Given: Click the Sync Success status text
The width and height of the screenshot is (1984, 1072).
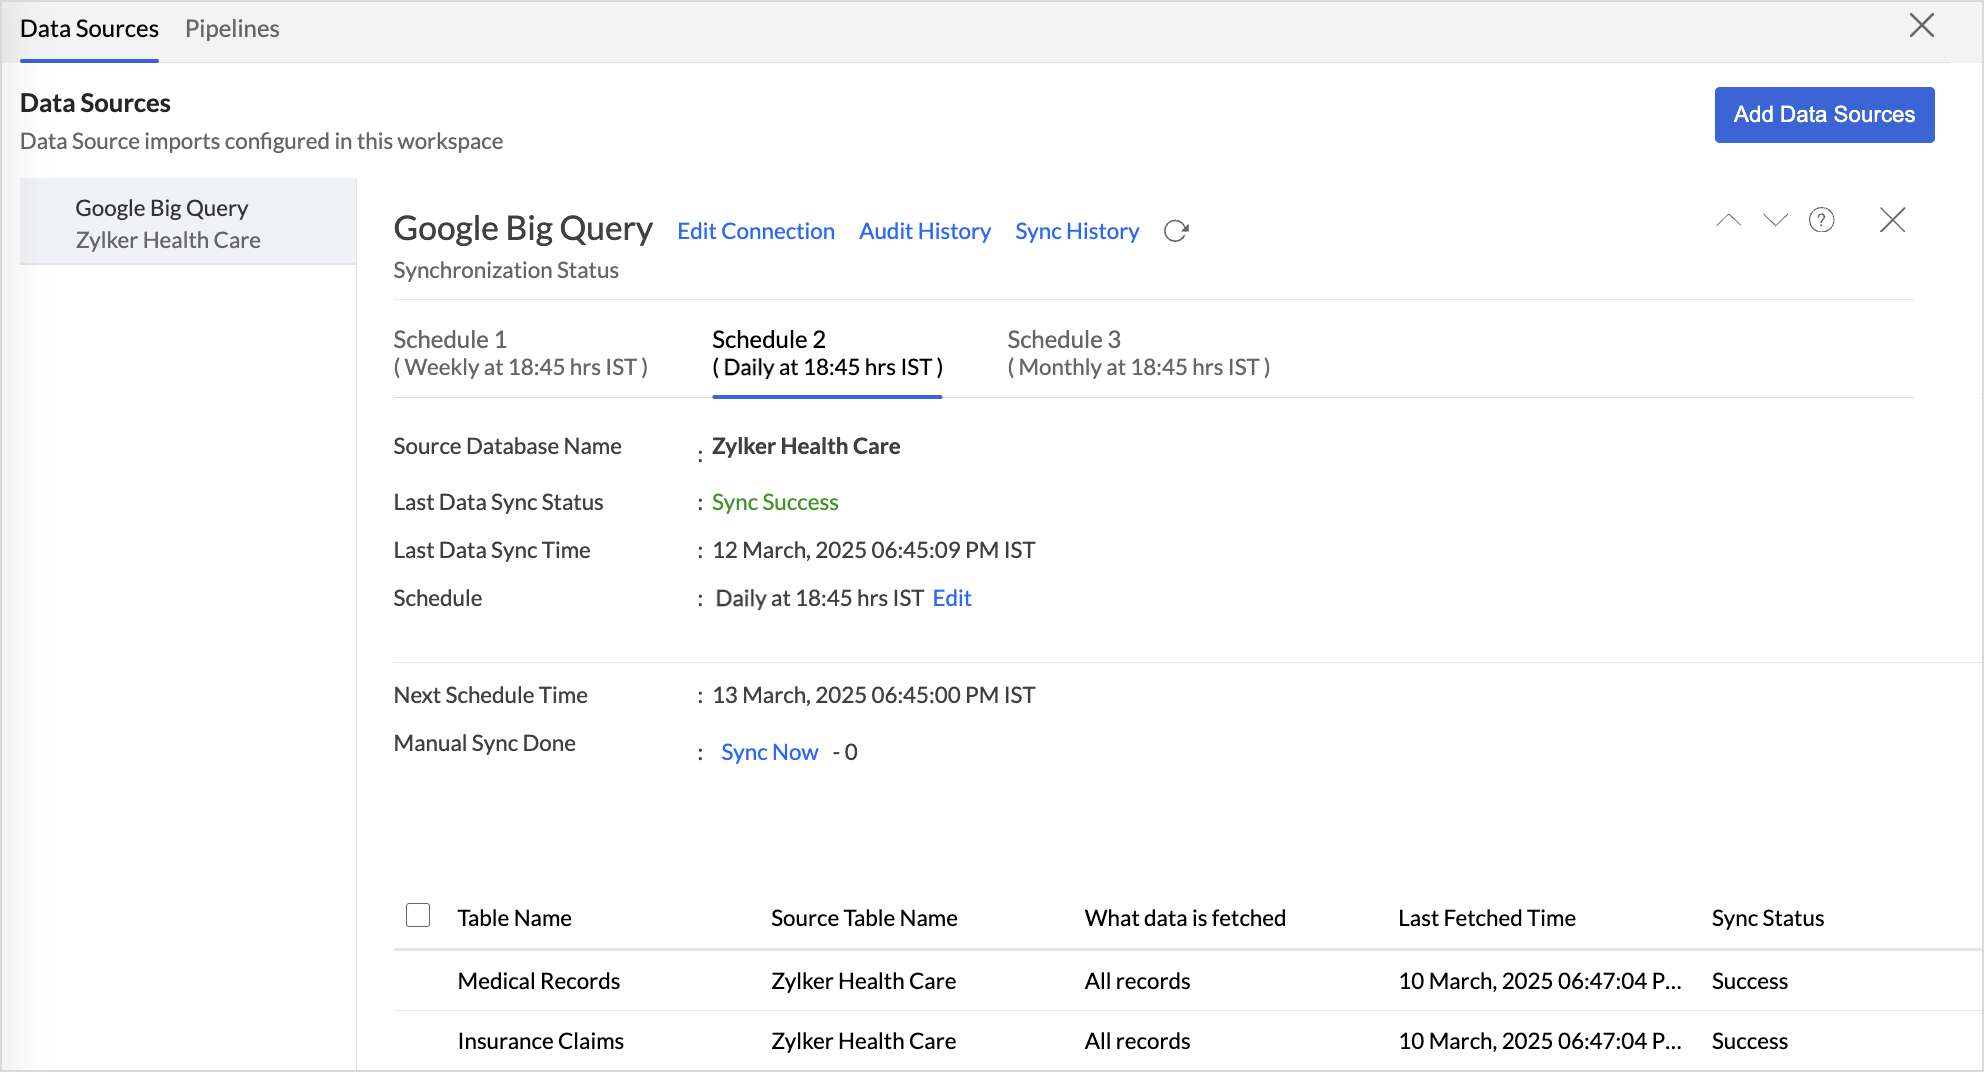Looking at the screenshot, I should pyautogui.click(x=775, y=502).
